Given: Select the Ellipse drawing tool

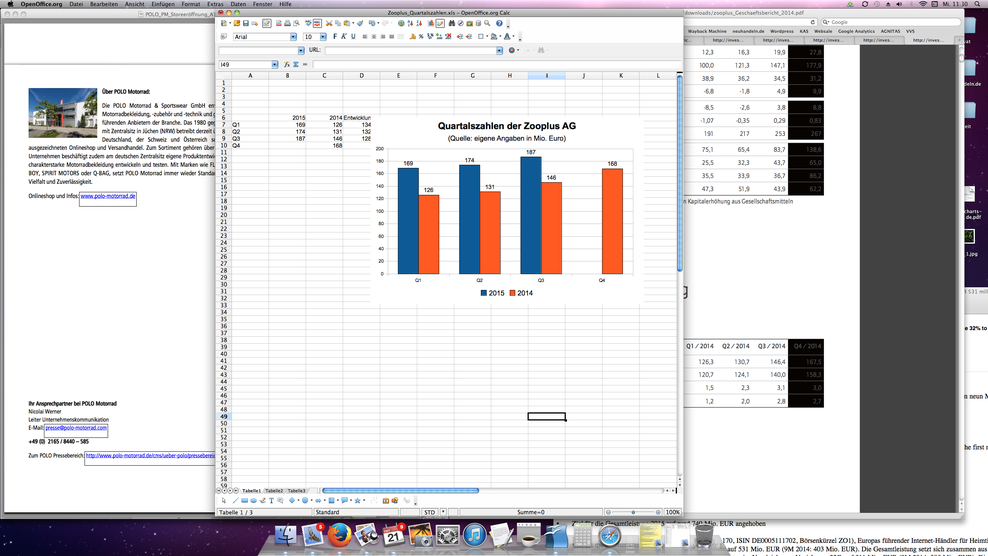Looking at the screenshot, I should (253, 501).
